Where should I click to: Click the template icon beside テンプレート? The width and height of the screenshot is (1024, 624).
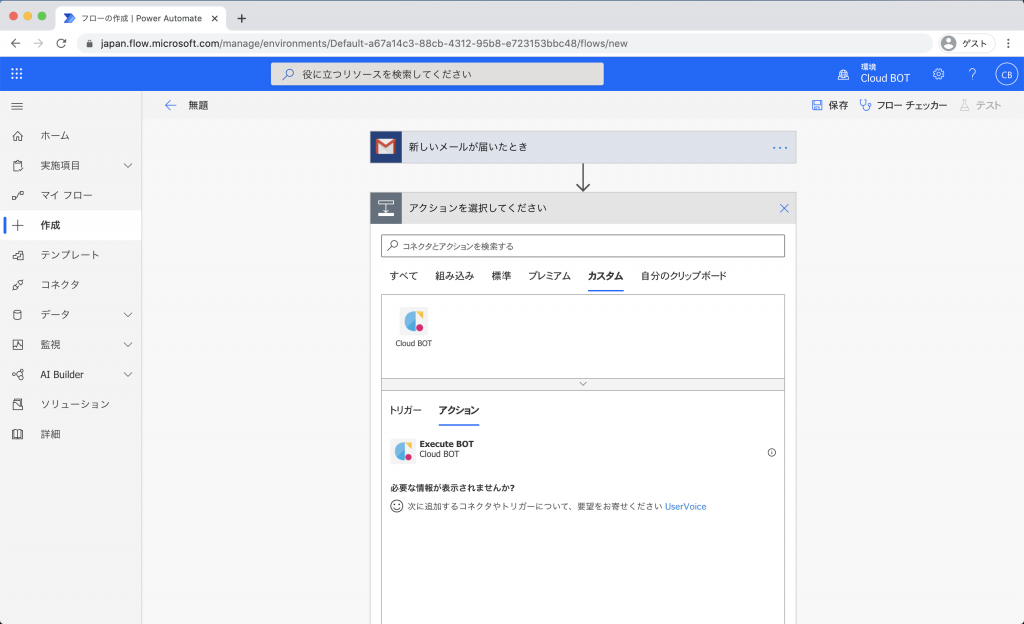point(18,255)
